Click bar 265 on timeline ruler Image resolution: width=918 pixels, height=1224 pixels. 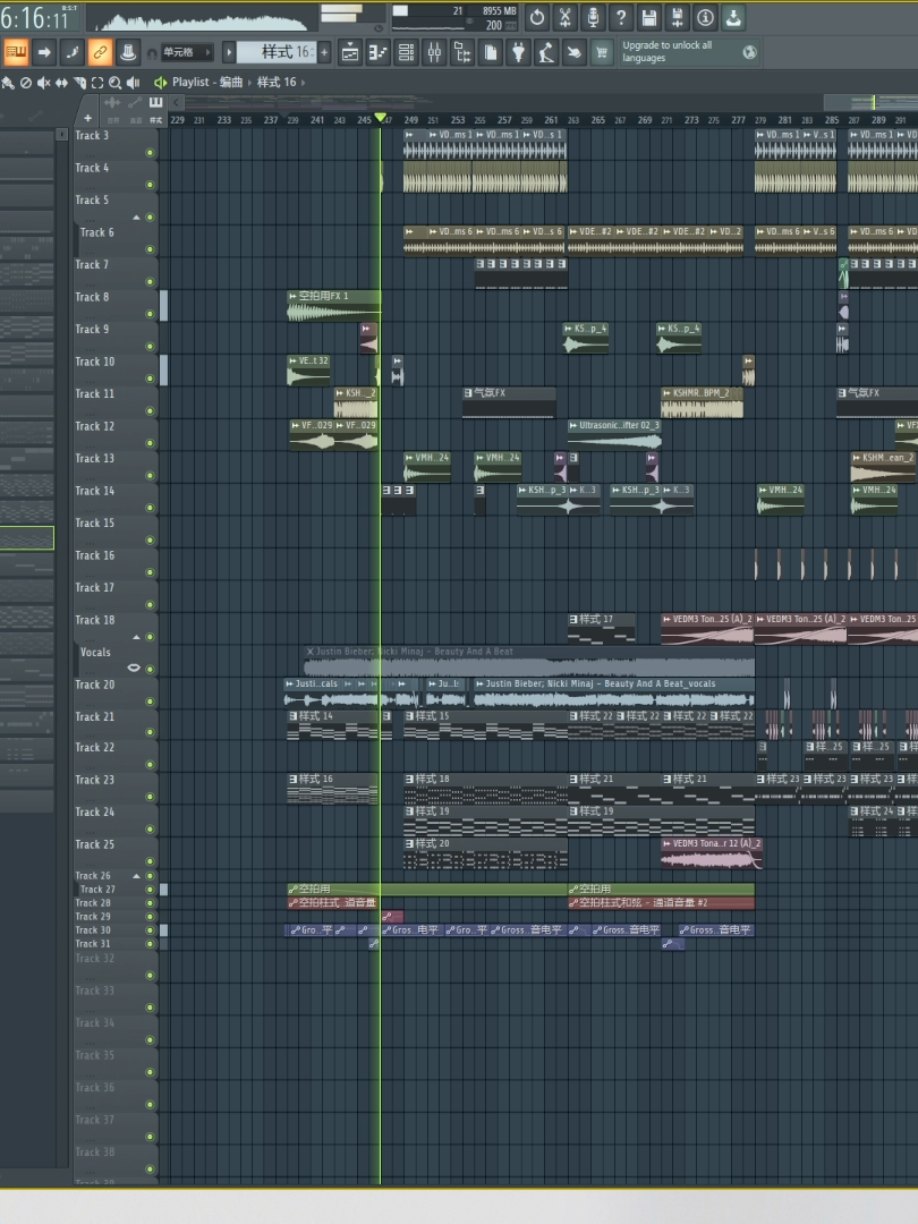point(598,120)
